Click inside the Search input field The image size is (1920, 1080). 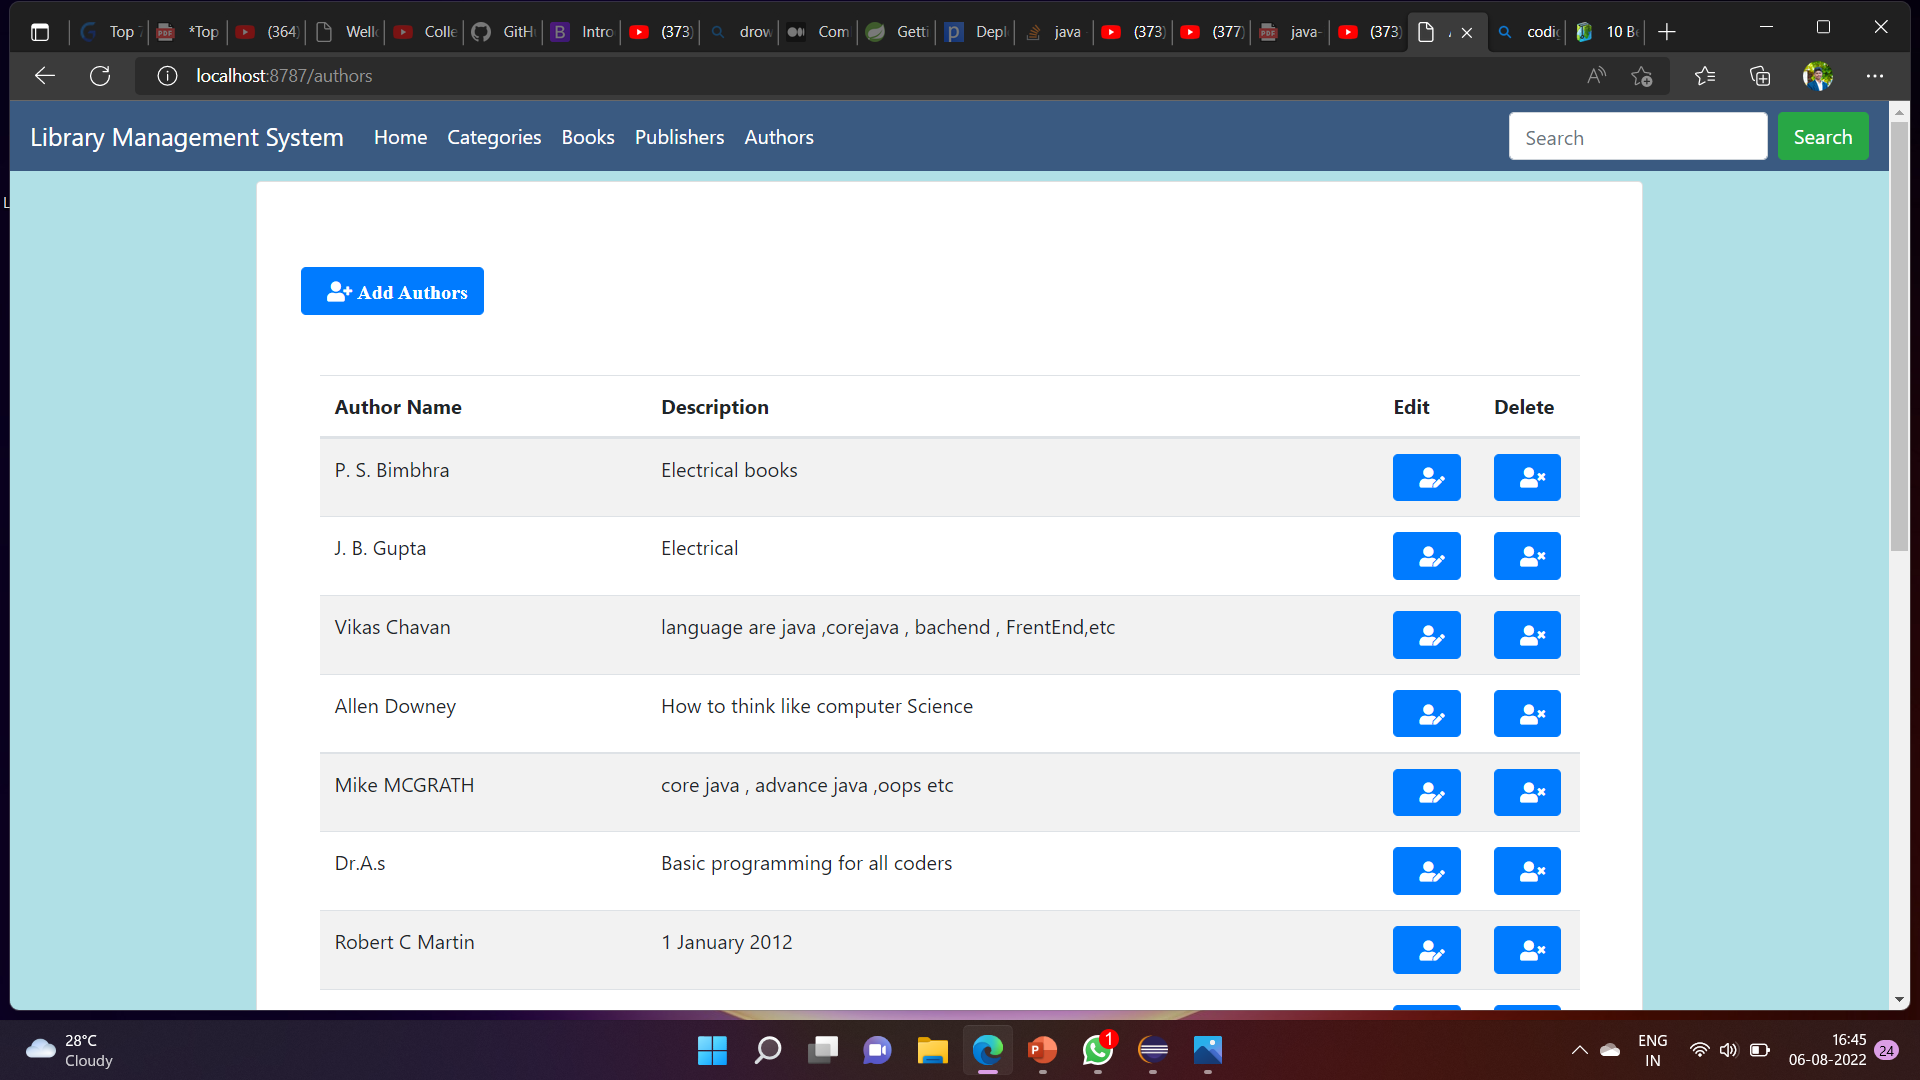pyautogui.click(x=1638, y=136)
